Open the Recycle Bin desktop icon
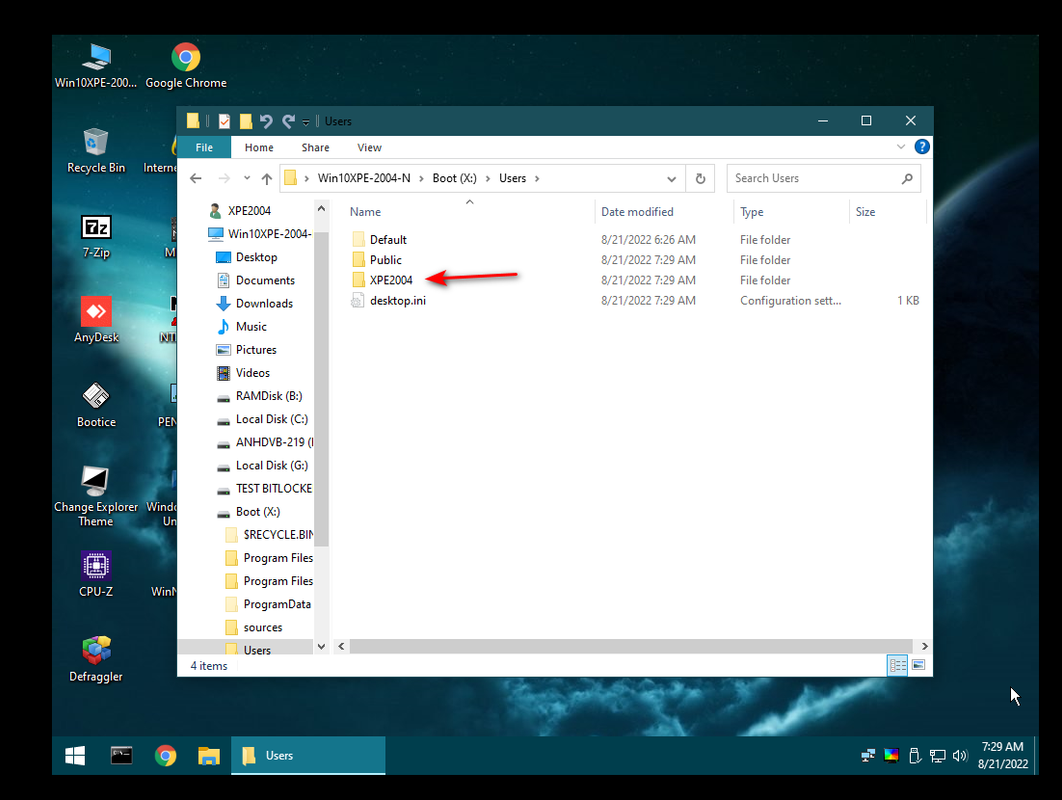The width and height of the screenshot is (1062, 800). point(95,151)
